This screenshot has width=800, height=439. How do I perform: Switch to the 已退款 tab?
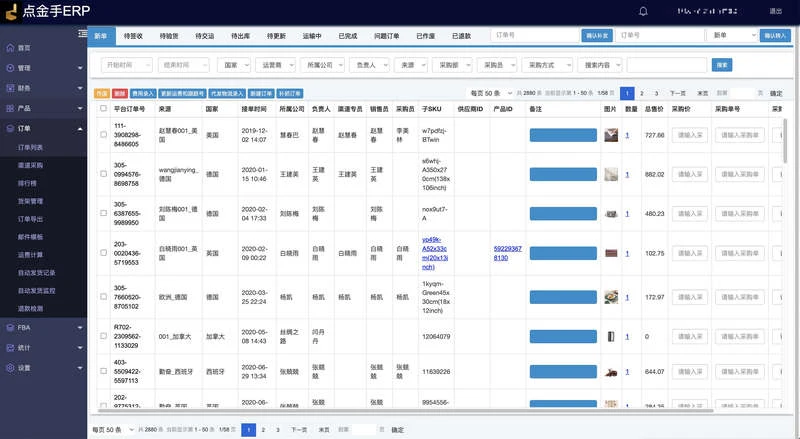click(x=461, y=36)
